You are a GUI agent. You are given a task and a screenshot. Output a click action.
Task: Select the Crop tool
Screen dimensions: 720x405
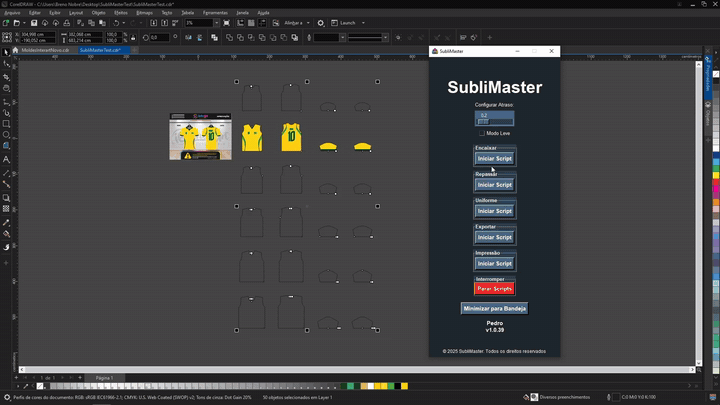click(6, 77)
